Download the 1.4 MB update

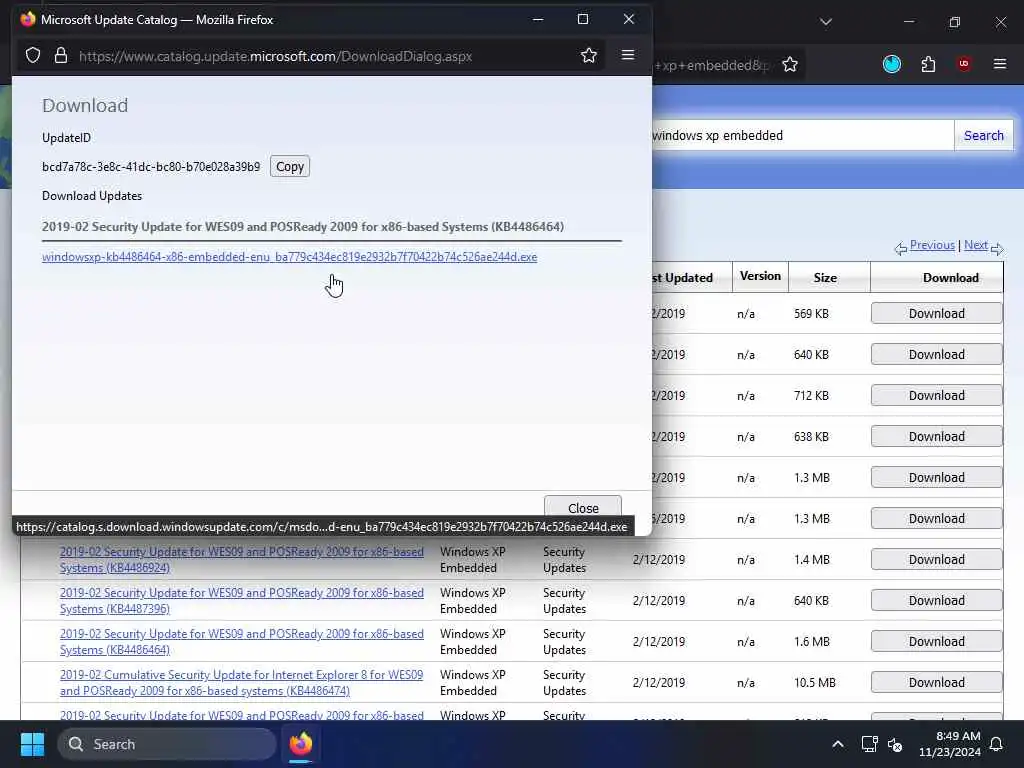coord(936,560)
